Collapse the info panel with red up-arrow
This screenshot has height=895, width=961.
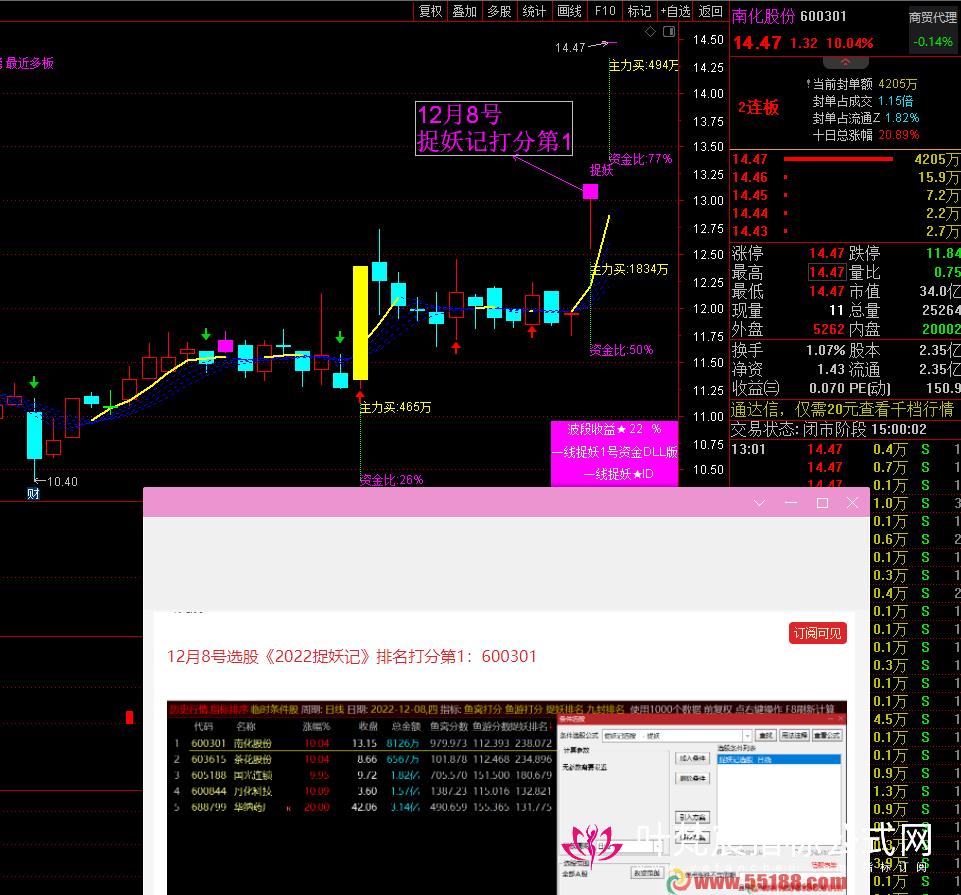pos(845,62)
